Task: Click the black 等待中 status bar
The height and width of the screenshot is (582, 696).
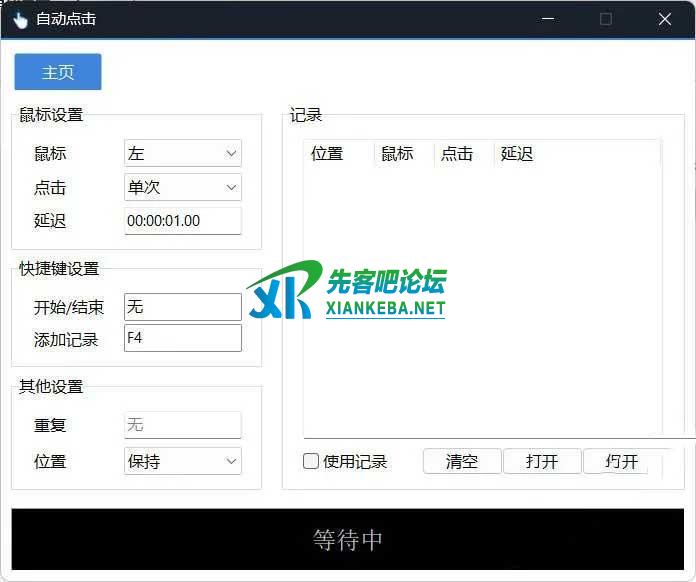Action: pyautogui.click(x=348, y=540)
